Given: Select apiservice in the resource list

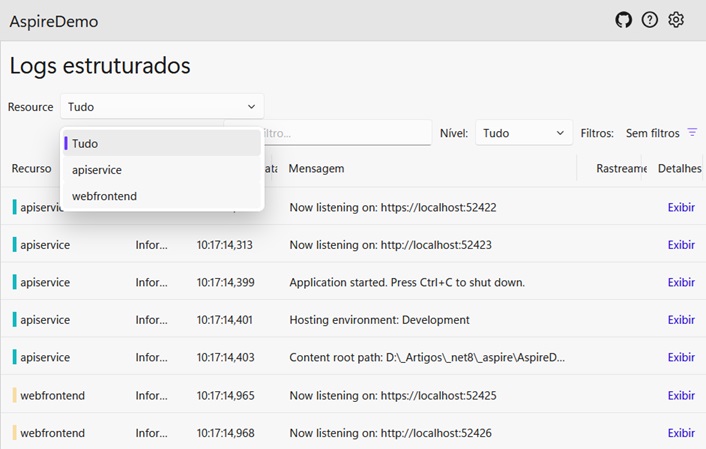Looking at the screenshot, I should click(162, 170).
